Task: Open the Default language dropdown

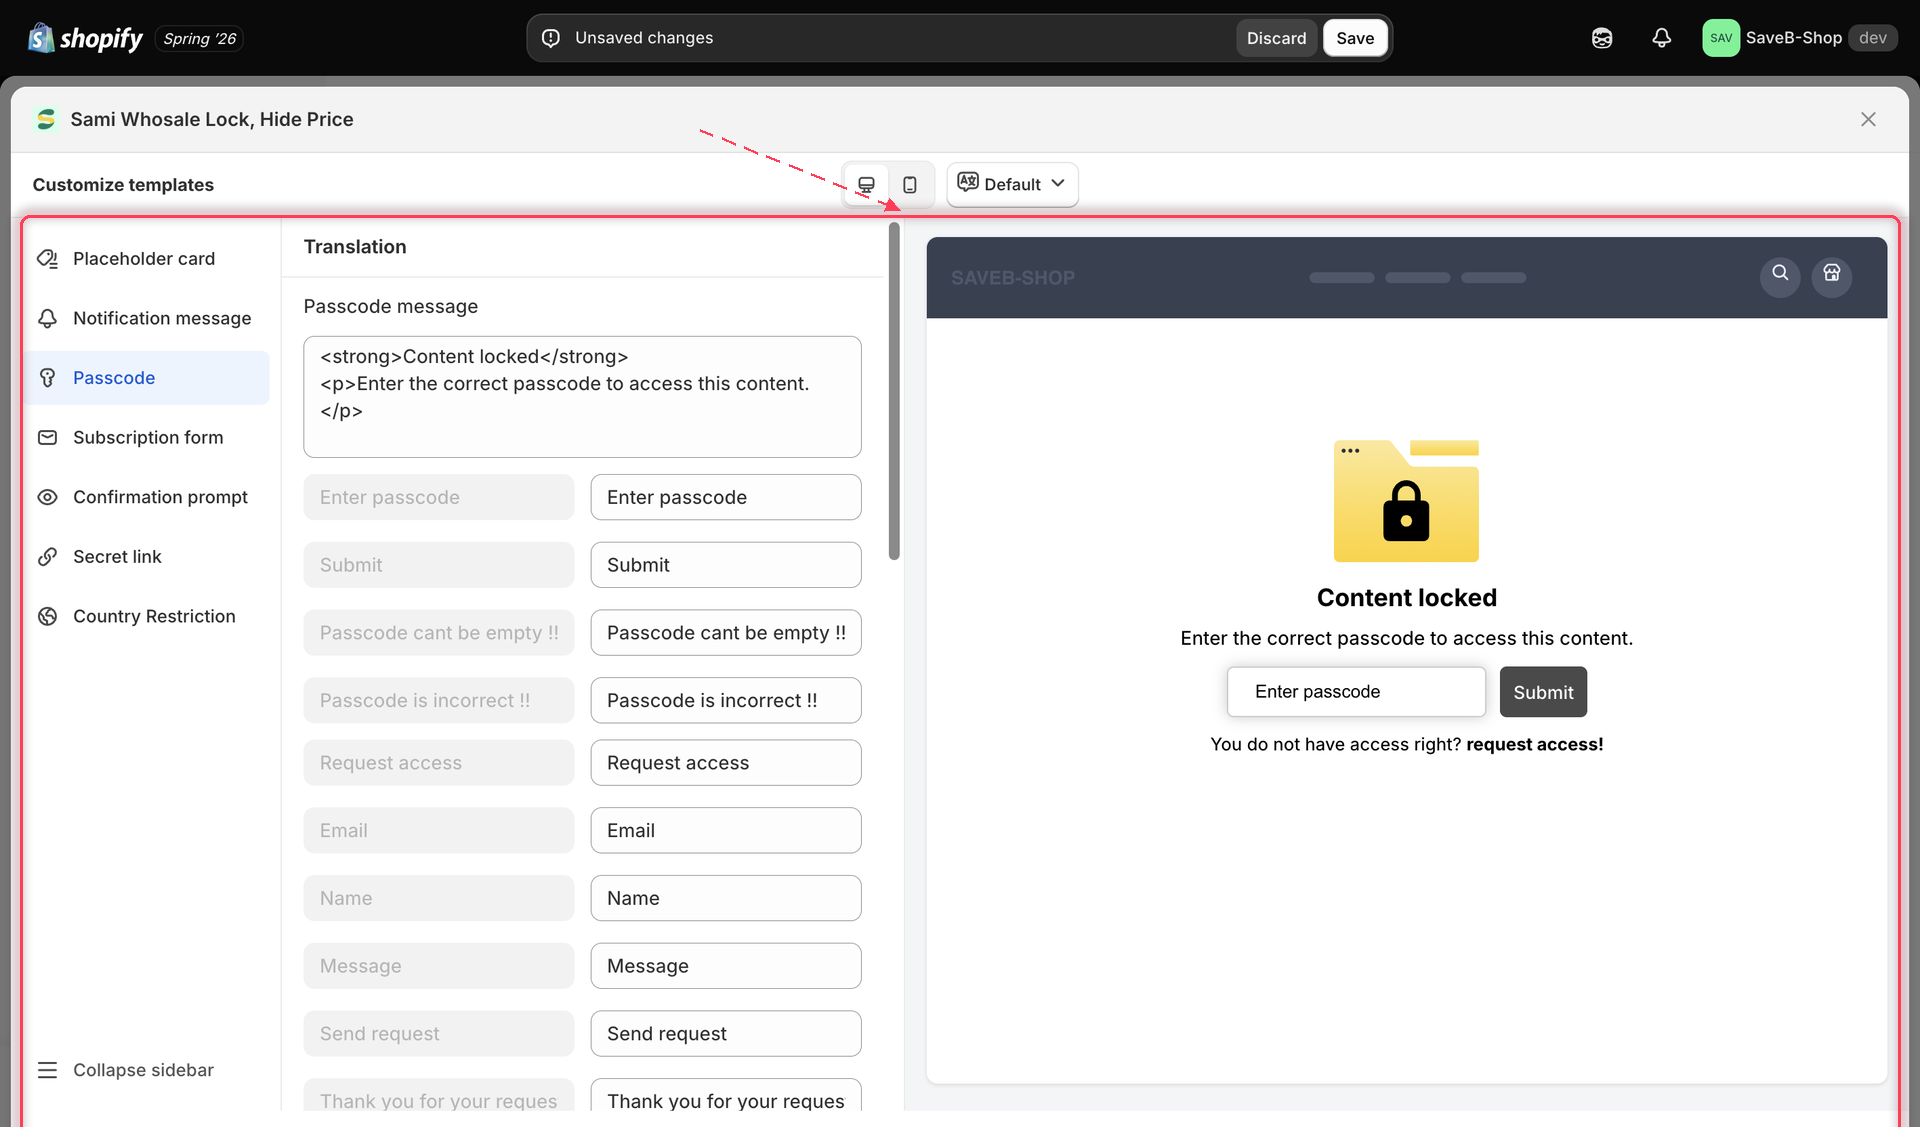Action: (1012, 185)
